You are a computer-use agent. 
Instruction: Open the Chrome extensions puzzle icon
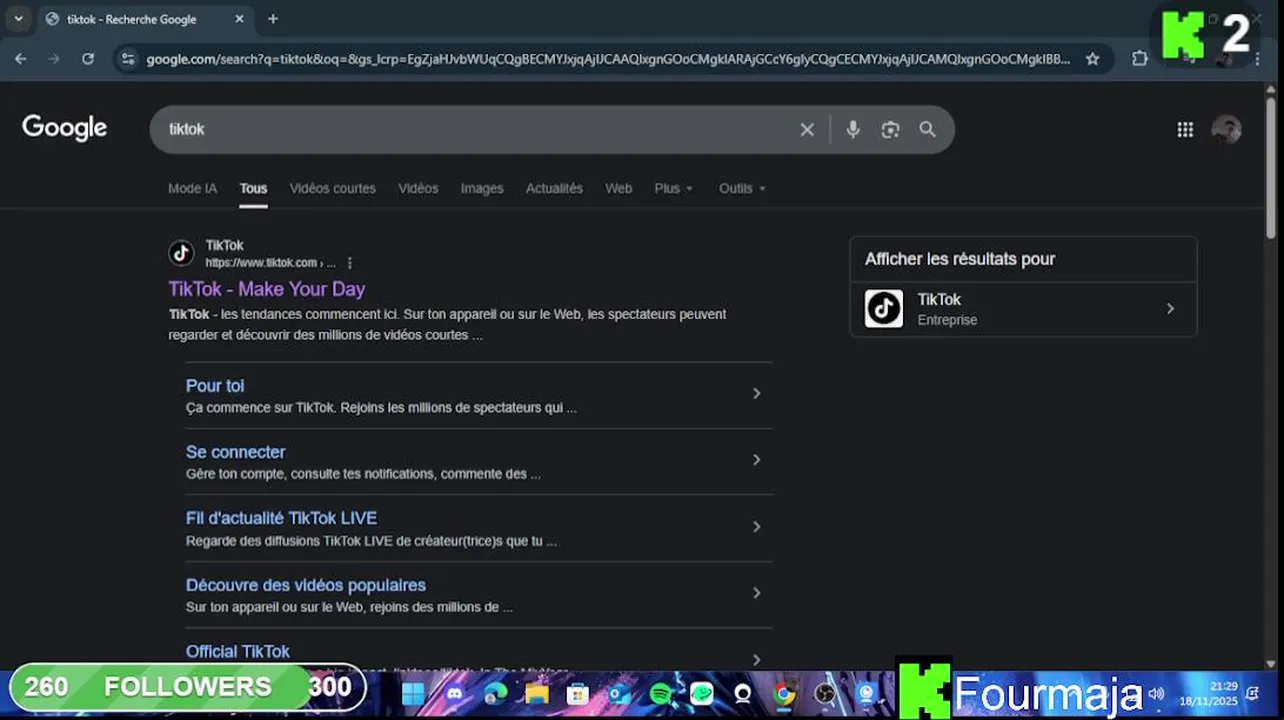tap(1139, 59)
